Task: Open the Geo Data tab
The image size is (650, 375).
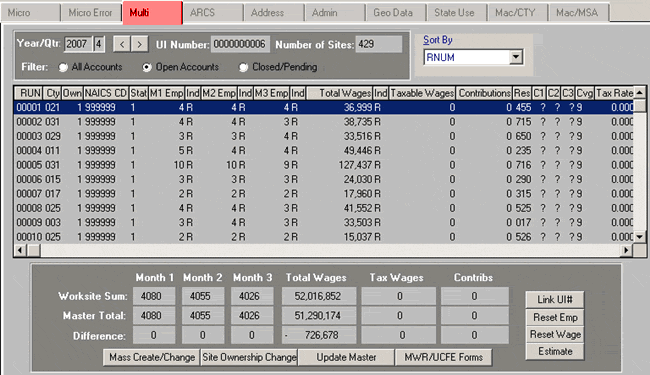Action: tap(393, 13)
